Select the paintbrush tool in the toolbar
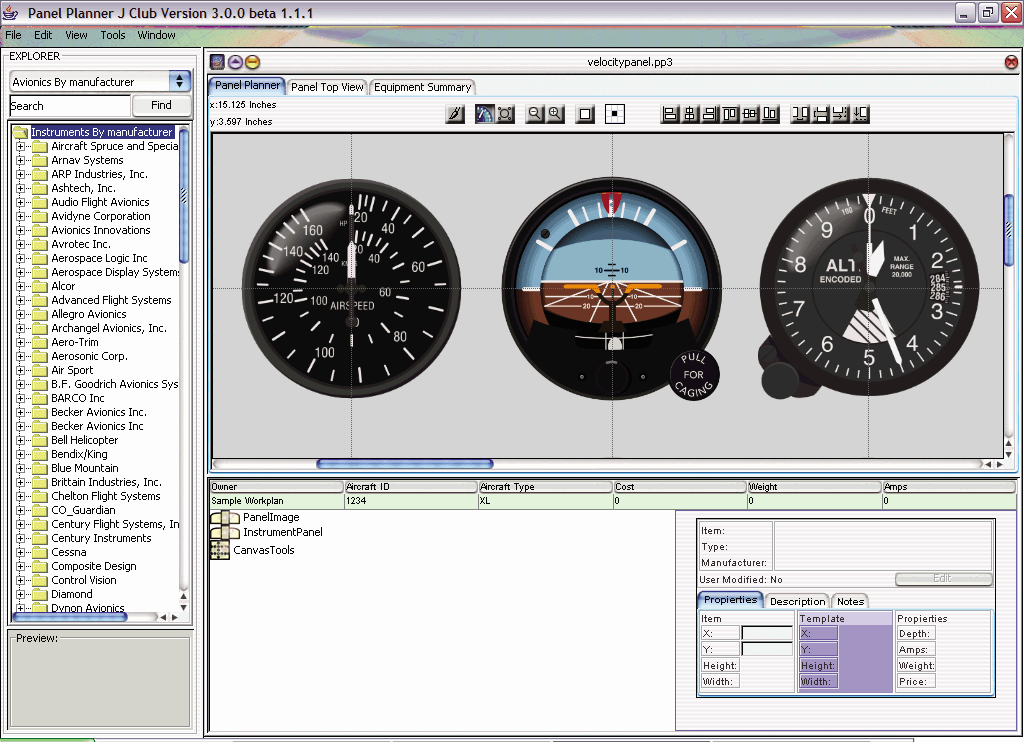The height and width of the screenshot is (742, 1024). [455, 114]
